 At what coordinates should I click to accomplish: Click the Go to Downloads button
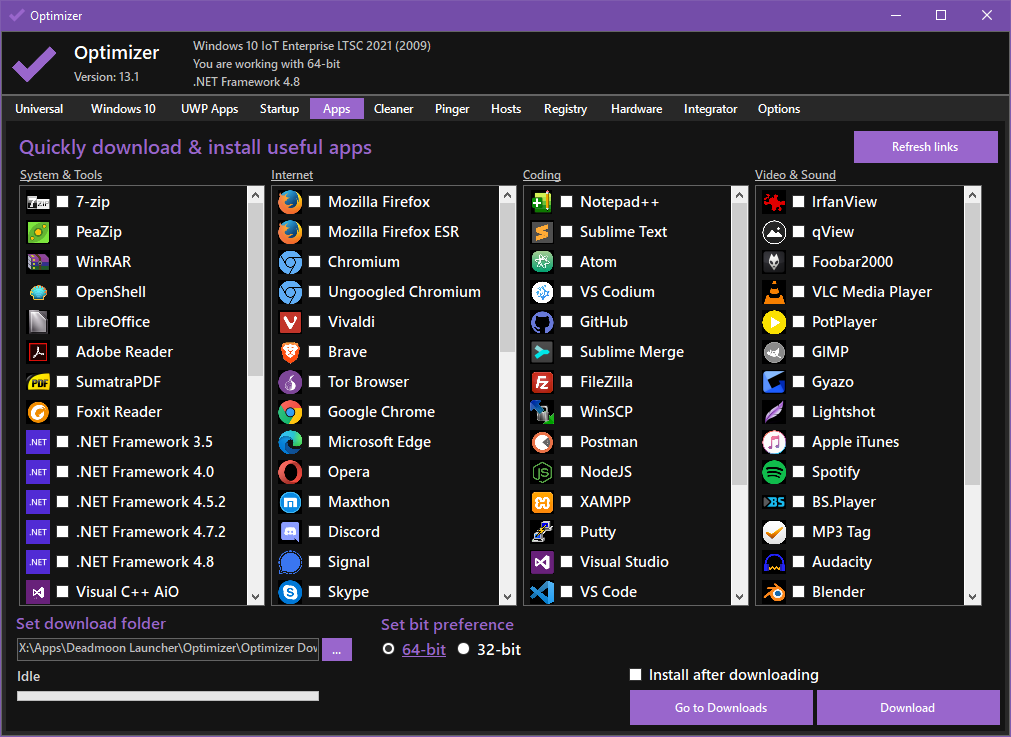point(721,708)
